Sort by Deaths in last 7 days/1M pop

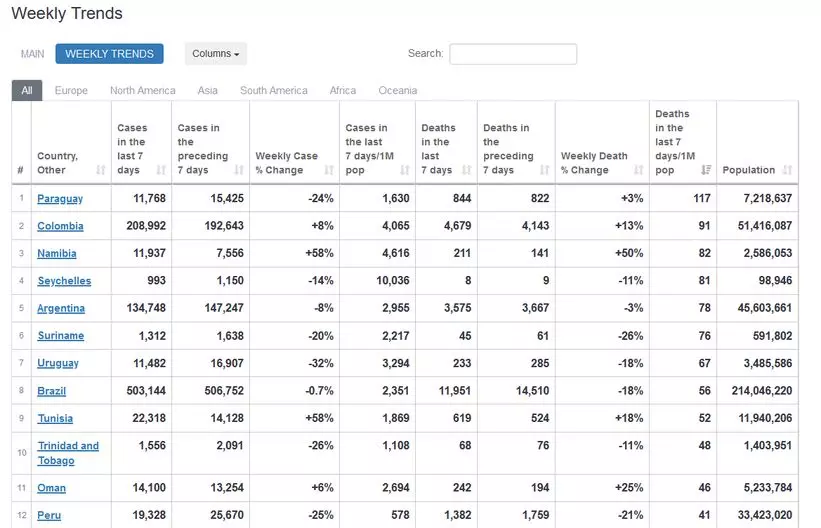click(706, 170)
